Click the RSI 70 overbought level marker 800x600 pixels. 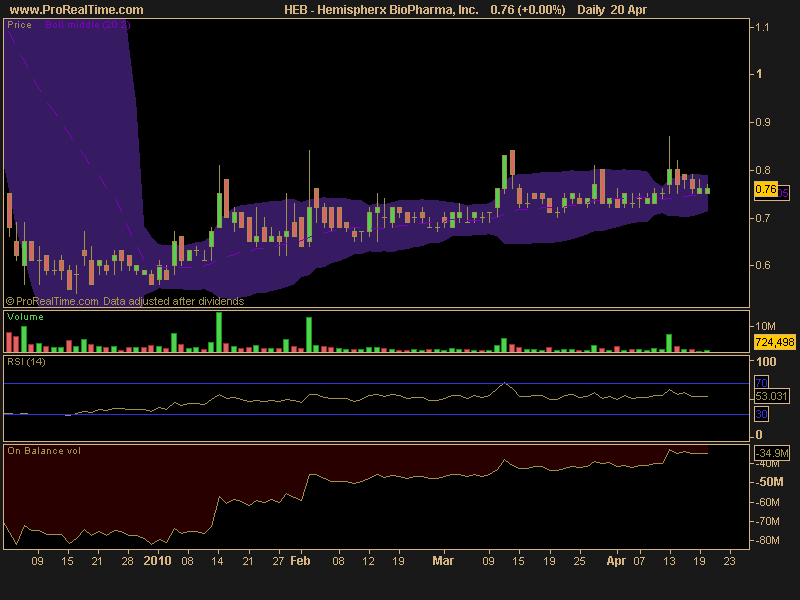pos(761,383)
